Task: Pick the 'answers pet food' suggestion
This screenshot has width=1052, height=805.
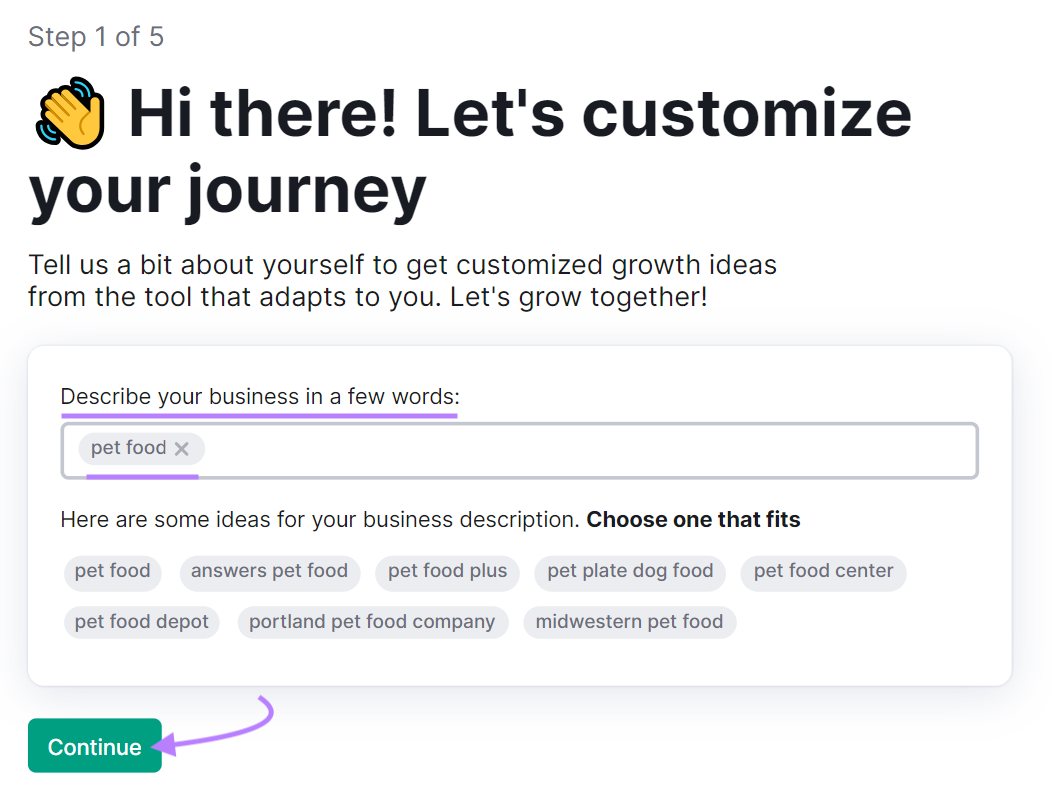Action: pyautogui.click(x=269, y=572)
